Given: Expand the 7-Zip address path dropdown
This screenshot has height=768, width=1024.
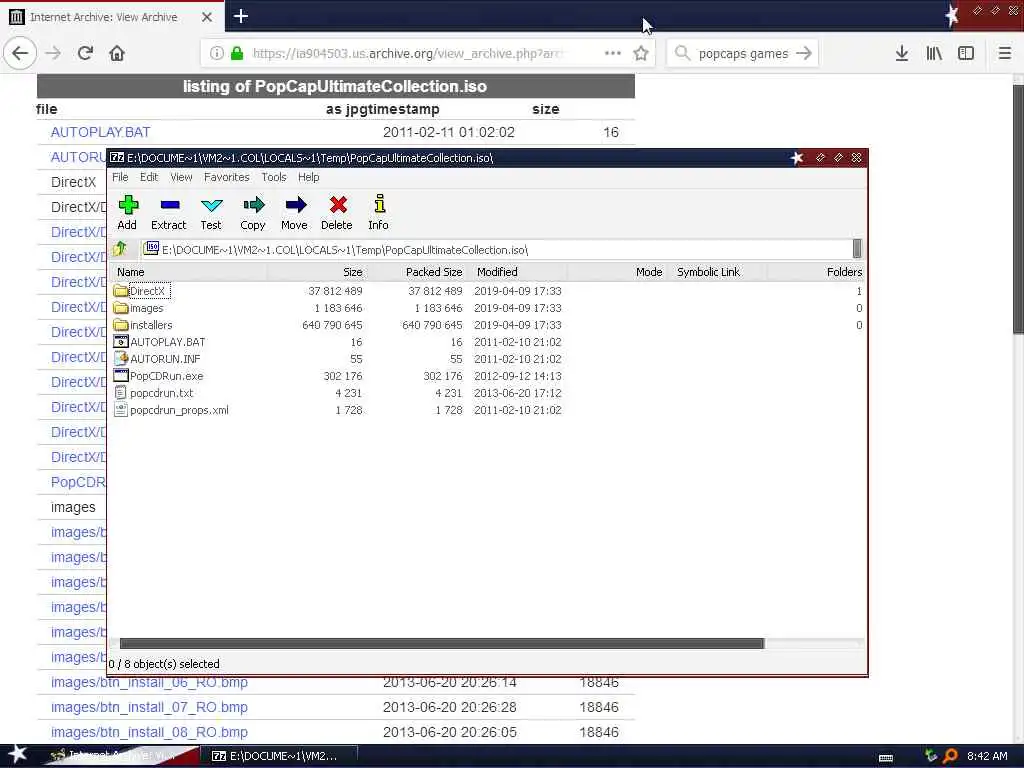Looking at the screenshot, I should click(x=857, y=249).
